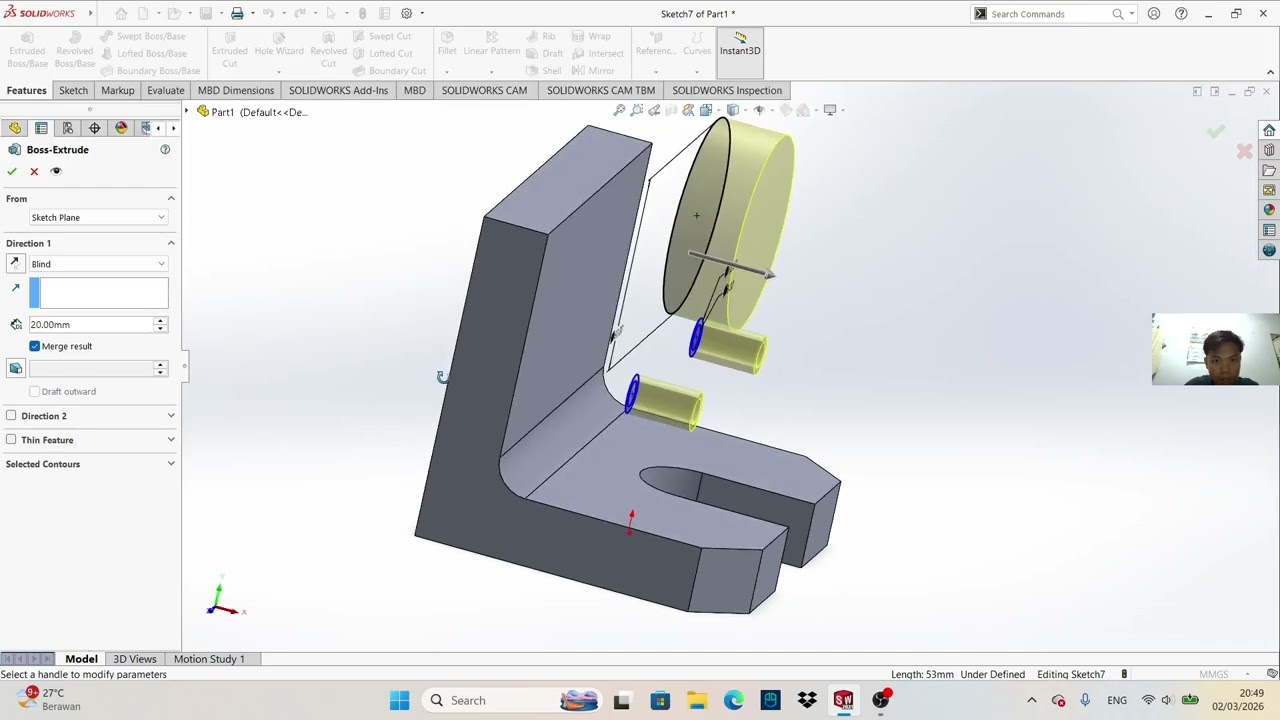Click the draft on/off button
Screen dimensions: 1280x720
pos(16,368)
